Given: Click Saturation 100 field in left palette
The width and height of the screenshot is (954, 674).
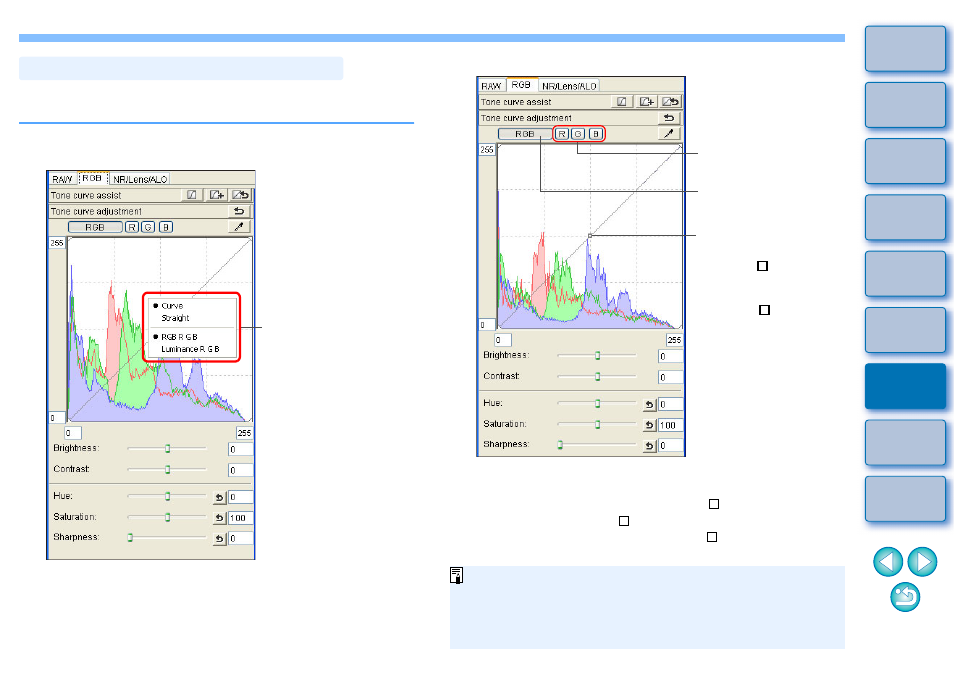Looking at the screenshot, I should click(240, 518).
